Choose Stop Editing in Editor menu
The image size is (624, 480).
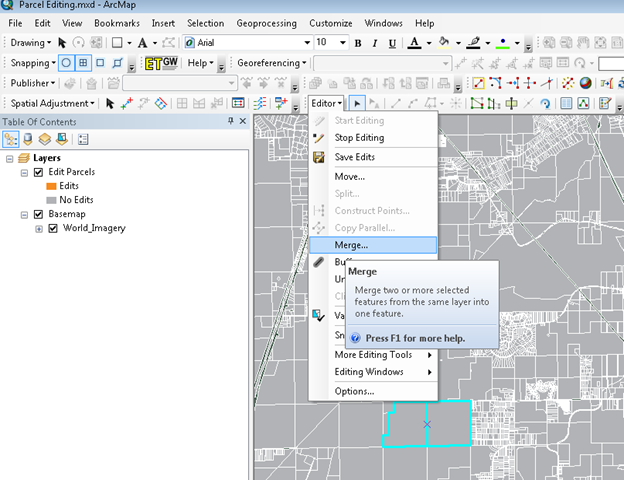[373, 138]
